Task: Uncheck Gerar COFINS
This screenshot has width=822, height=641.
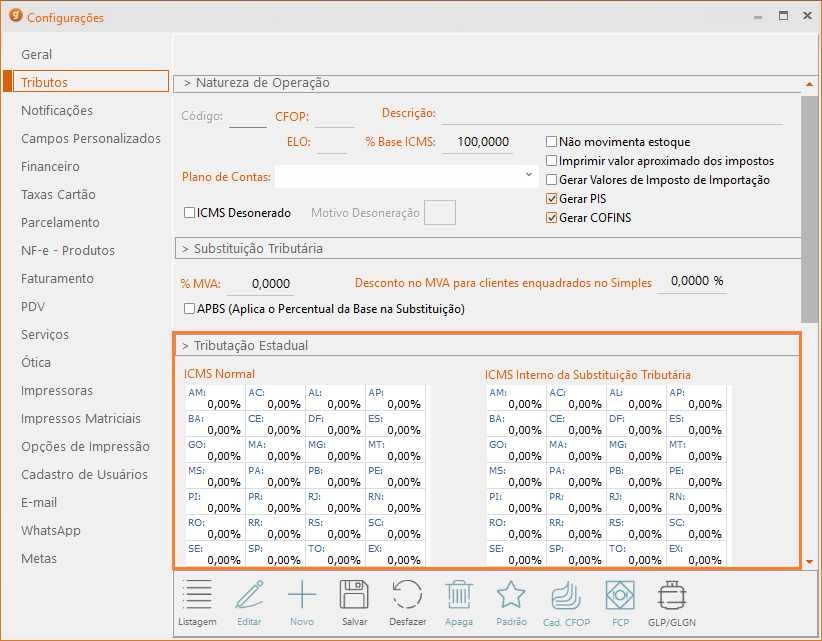Action: tap(551, 218)
